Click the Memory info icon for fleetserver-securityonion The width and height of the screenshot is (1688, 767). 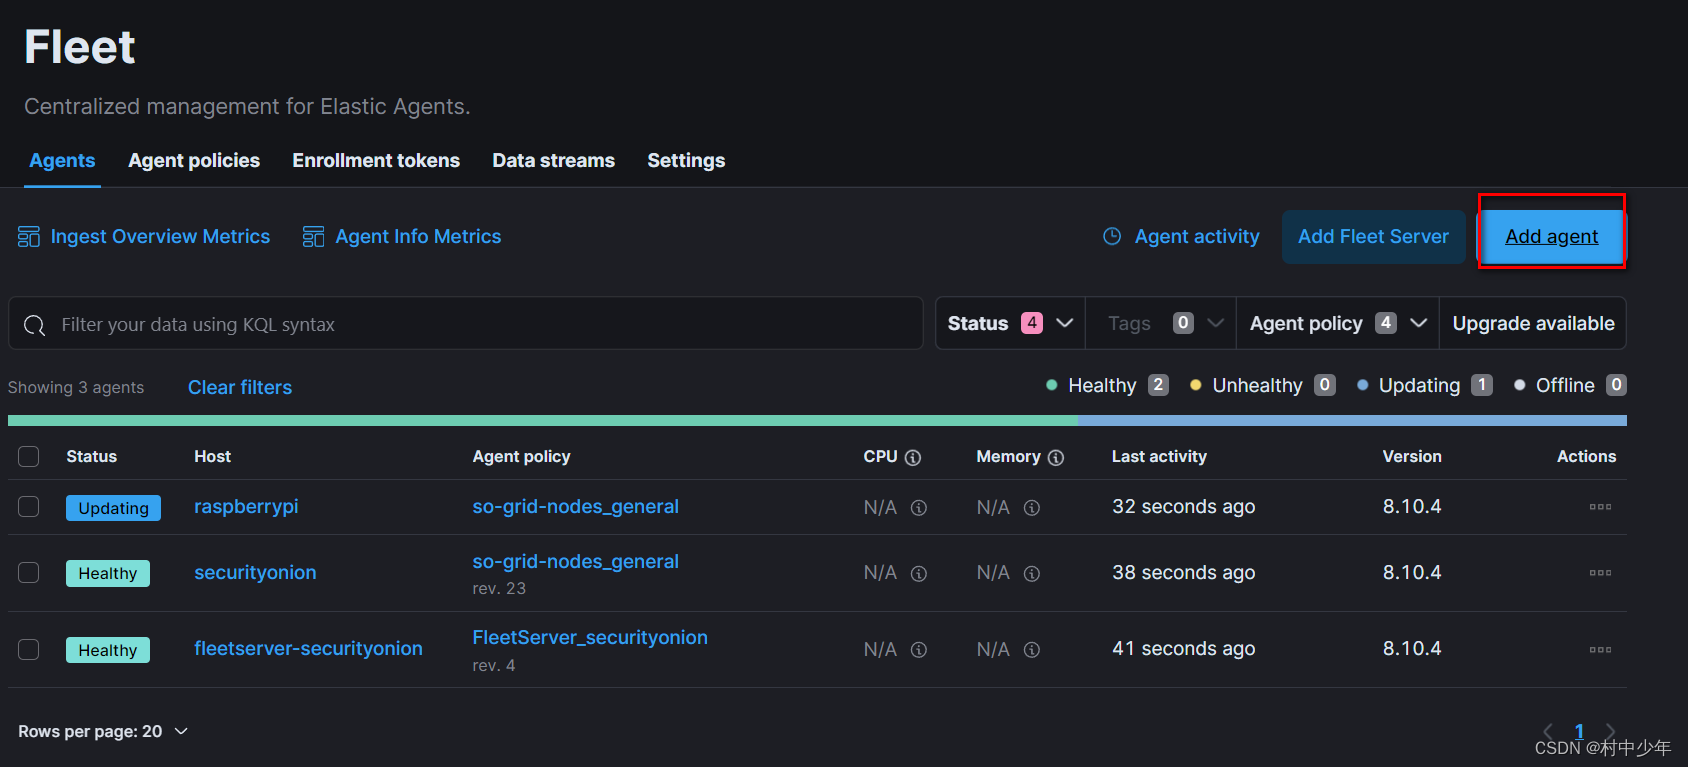(1032, 650)
